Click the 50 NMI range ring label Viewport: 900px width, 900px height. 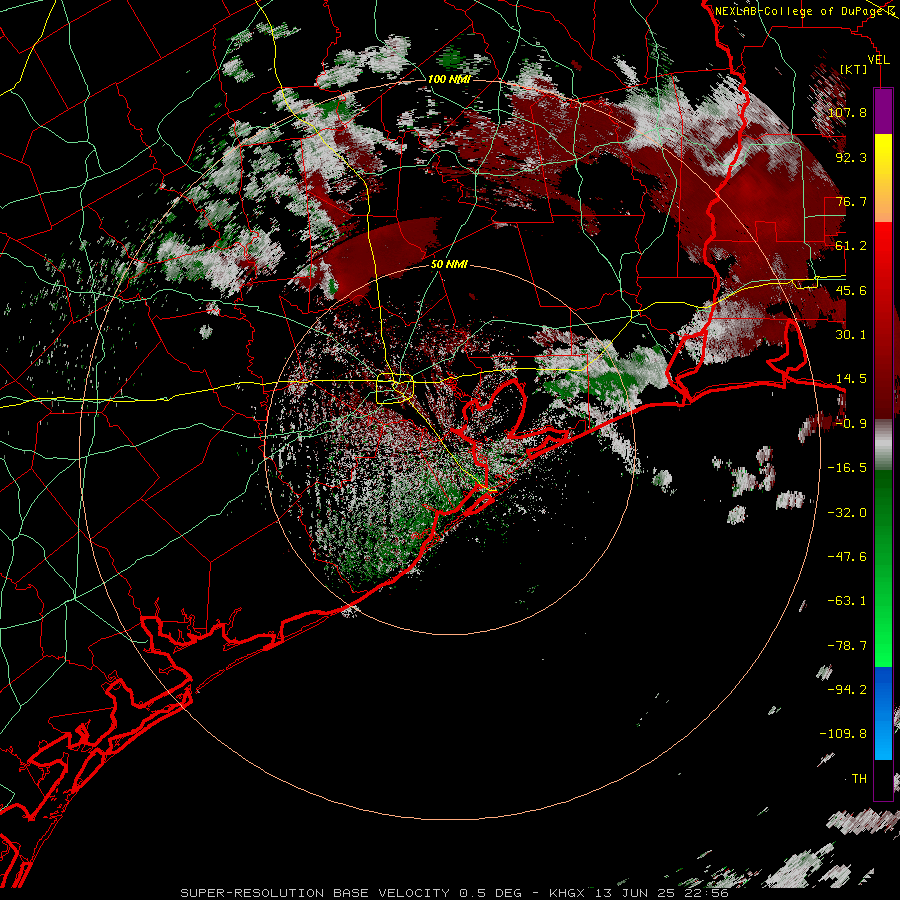[449, 265]
